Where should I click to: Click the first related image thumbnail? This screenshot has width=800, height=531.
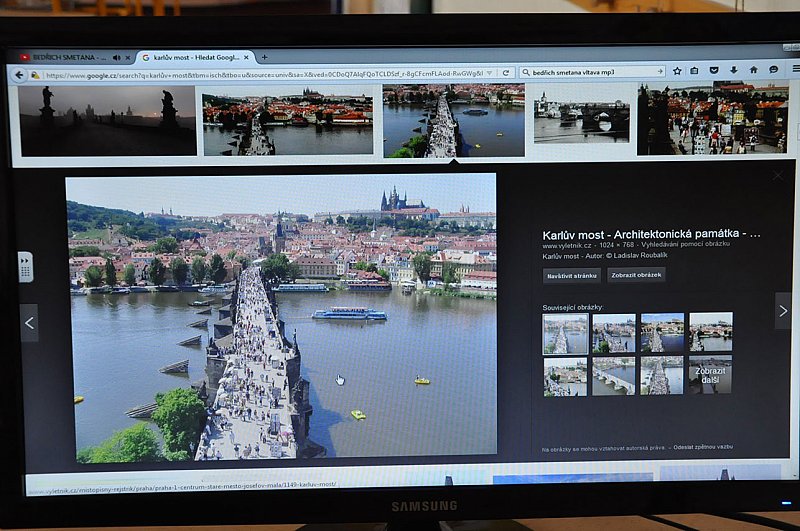tap(565, 333)
